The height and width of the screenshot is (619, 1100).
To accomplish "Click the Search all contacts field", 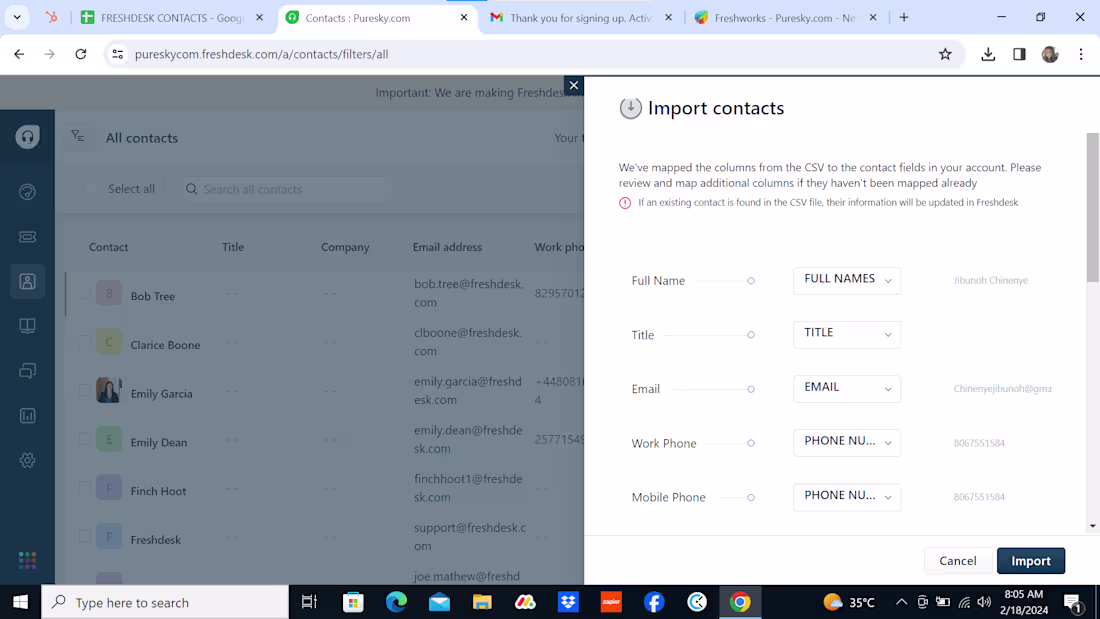I will point(285,188).
